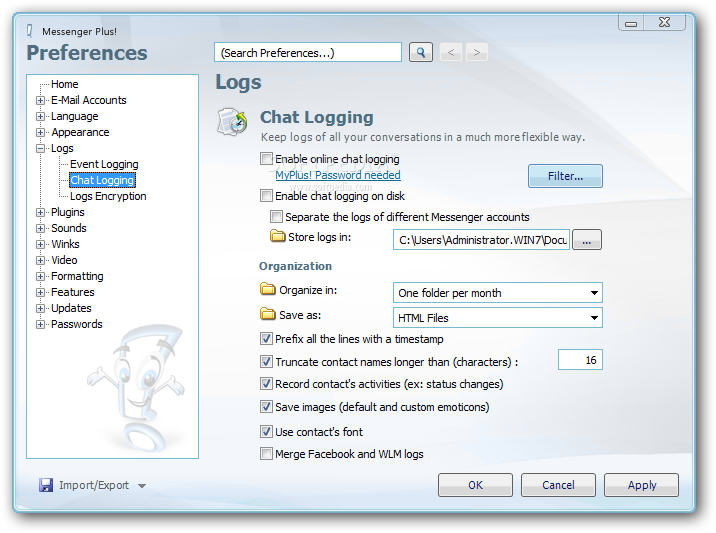This screenshot has width=716, height=533.
Task: Uncheck Use contact's font
Action: click(x=266, y=431)
